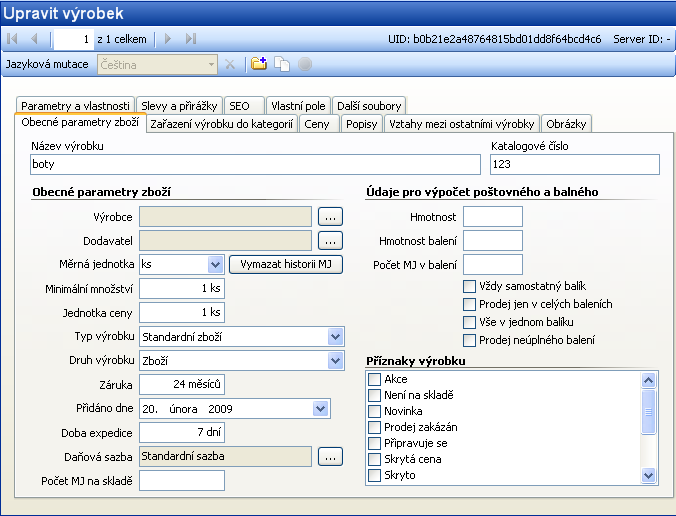Add new folder icon in toolbar
Image resolution: width=676 pixels, height=516 pixels.
click(259, 64)
